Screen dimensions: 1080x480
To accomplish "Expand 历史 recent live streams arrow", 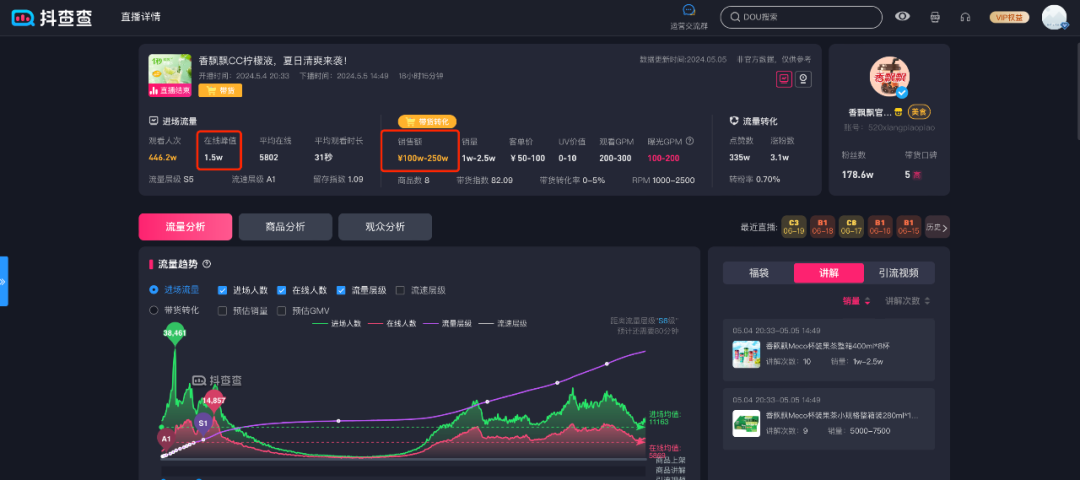I will tap(937, 227).
